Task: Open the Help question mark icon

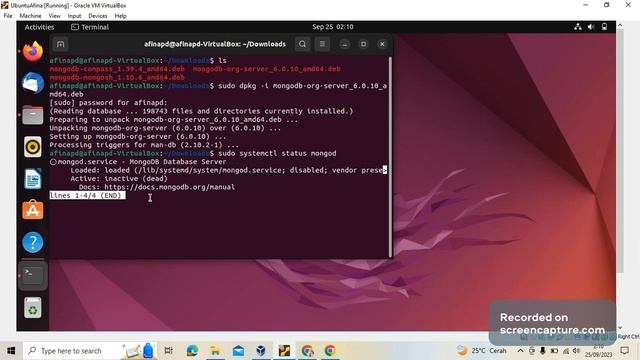Action: tap(33, 242)
